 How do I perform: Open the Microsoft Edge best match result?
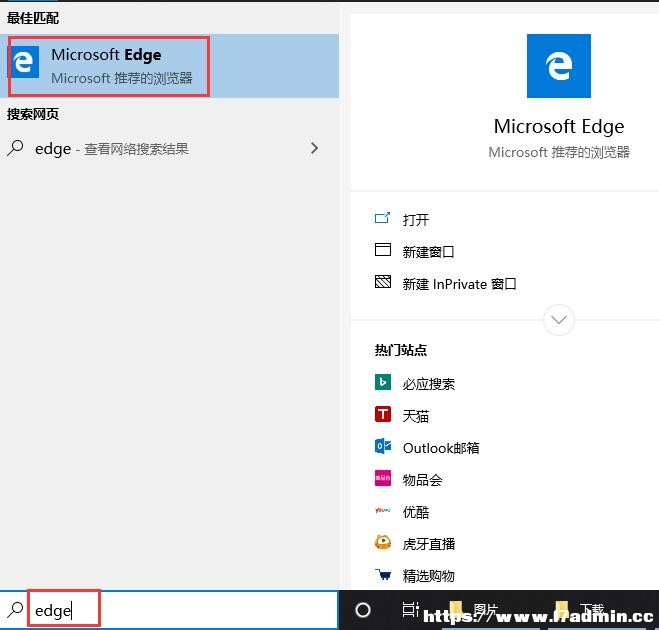coord(169,66)
